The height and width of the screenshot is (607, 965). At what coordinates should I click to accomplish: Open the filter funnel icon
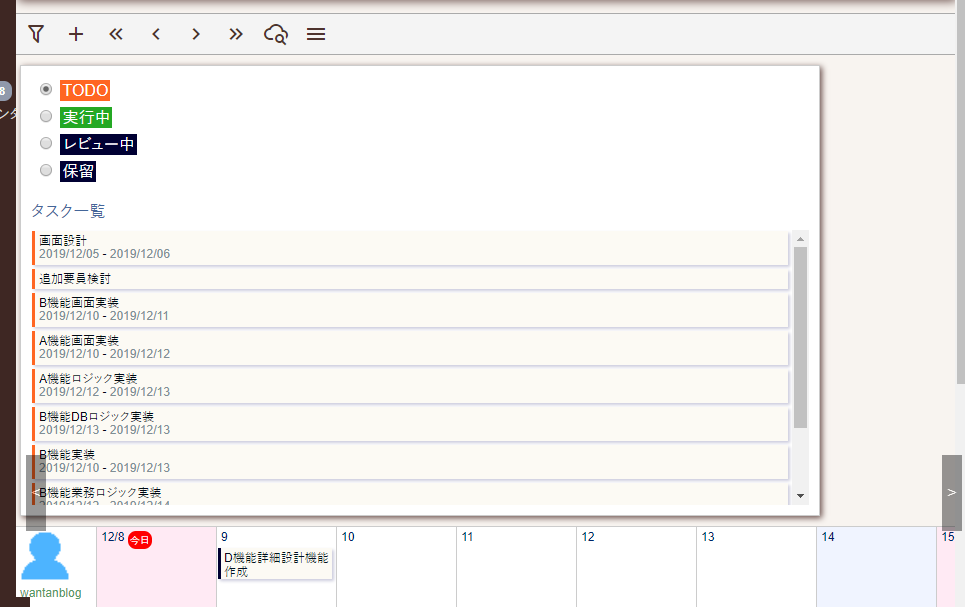click(36, 34)
